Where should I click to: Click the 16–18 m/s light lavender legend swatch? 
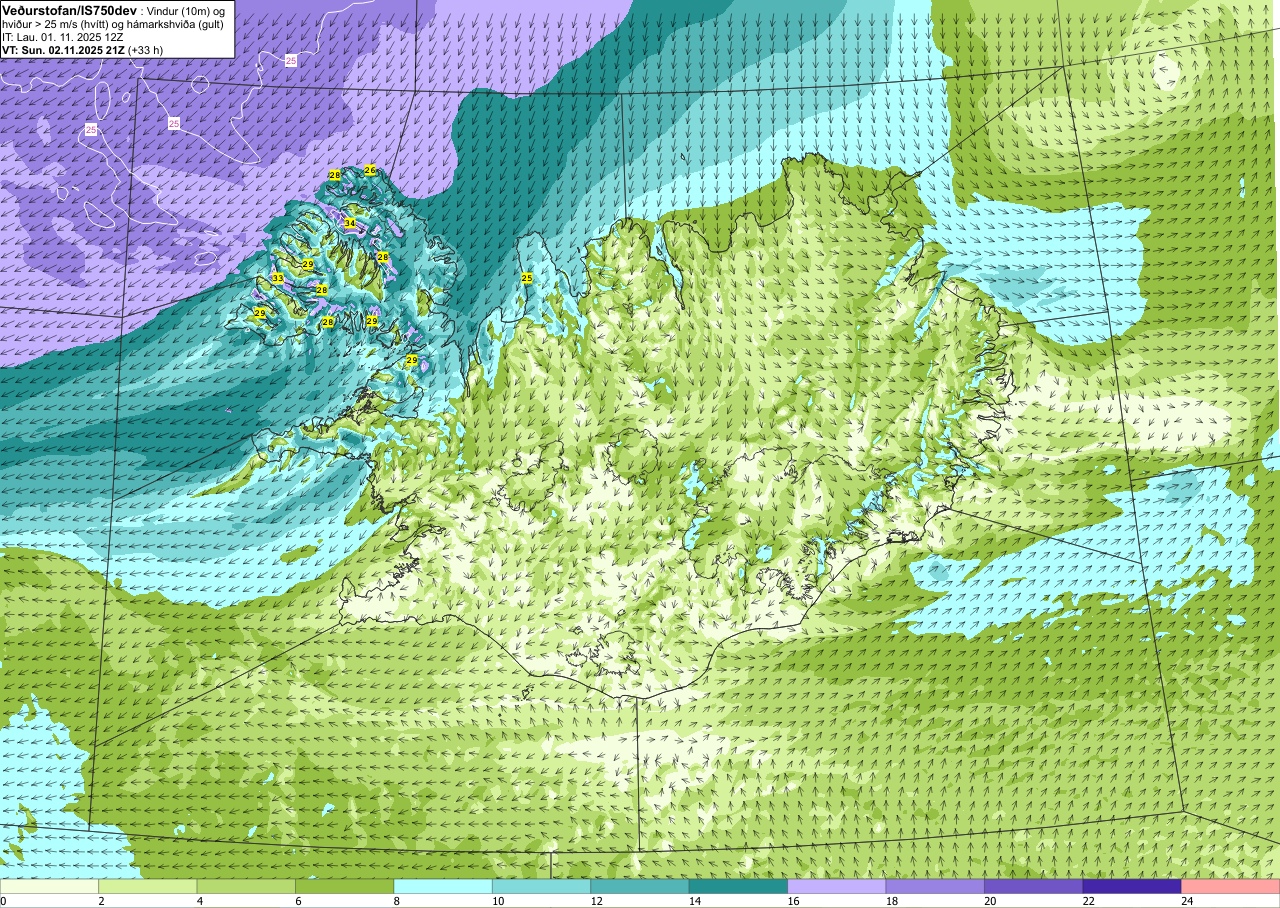837,886
